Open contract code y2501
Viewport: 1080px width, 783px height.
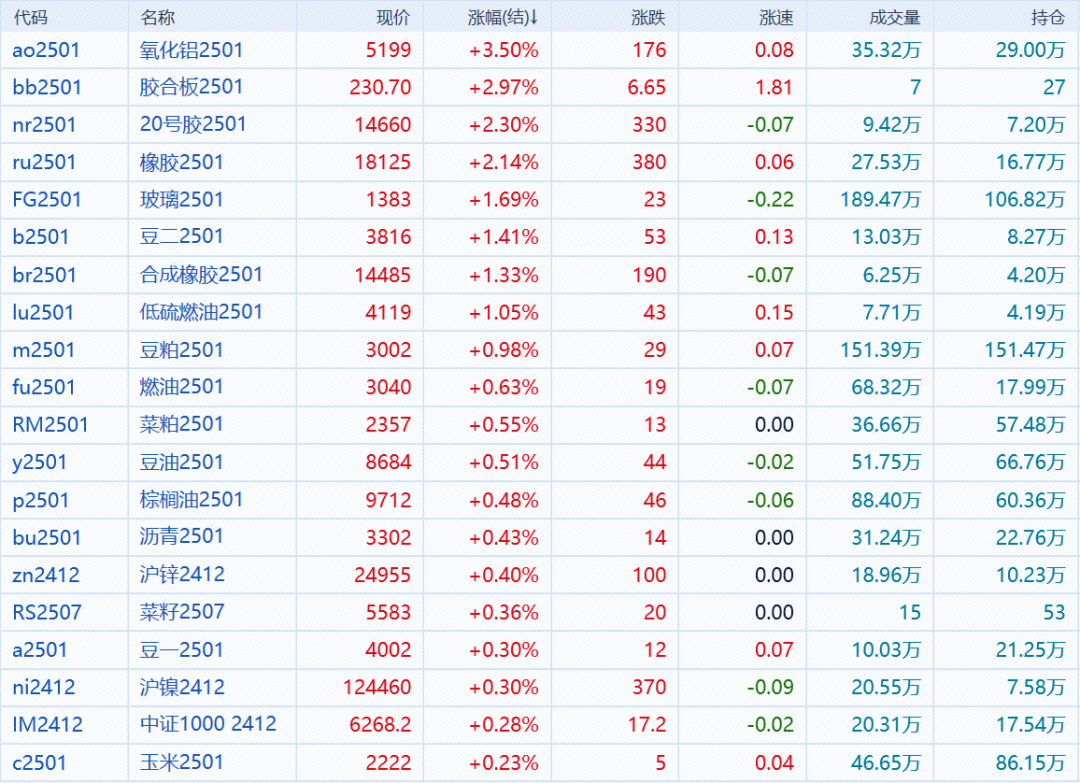(39, 462)
